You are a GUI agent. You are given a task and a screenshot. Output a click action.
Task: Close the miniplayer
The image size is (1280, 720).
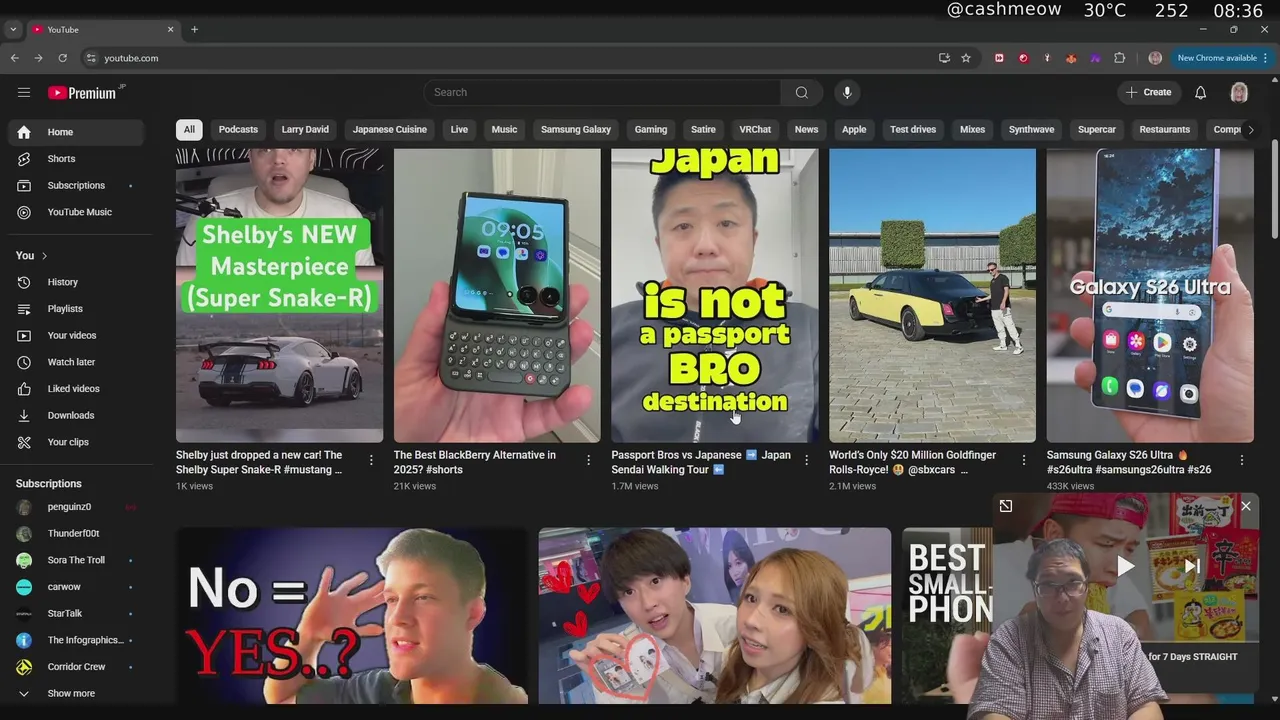coord(1246,506)
